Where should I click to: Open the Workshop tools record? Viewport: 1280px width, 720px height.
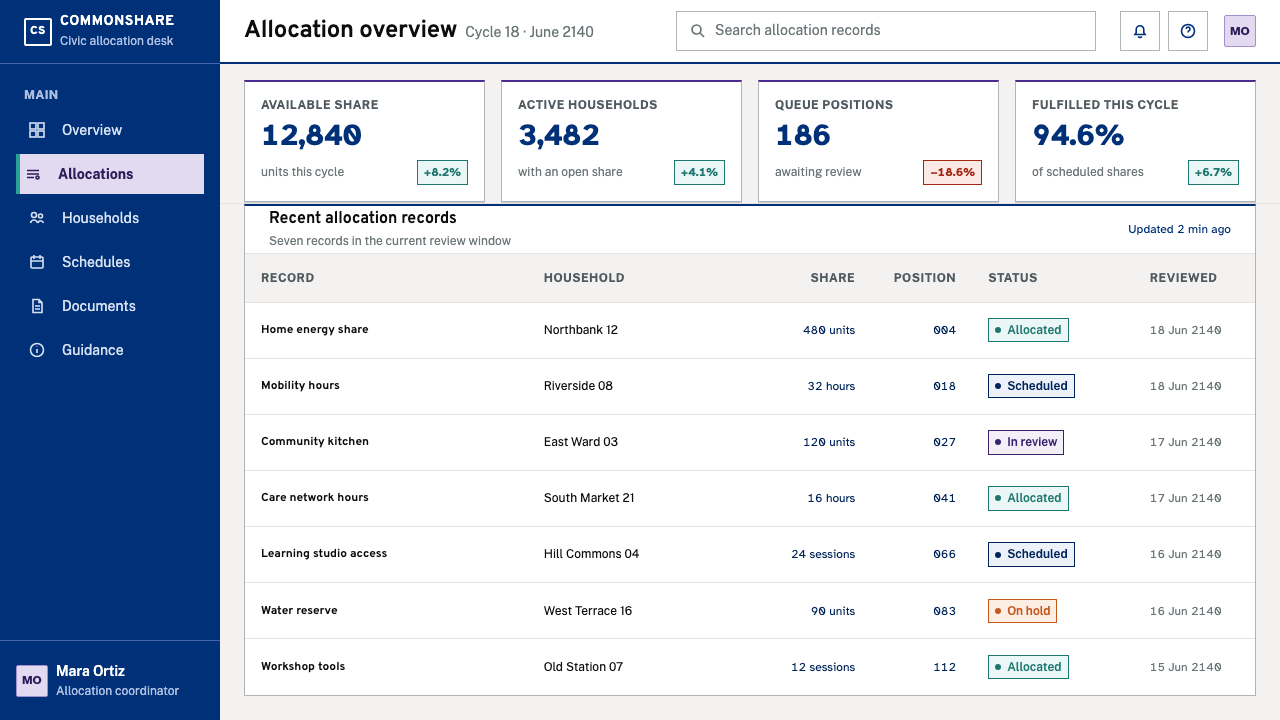[750, 666]
